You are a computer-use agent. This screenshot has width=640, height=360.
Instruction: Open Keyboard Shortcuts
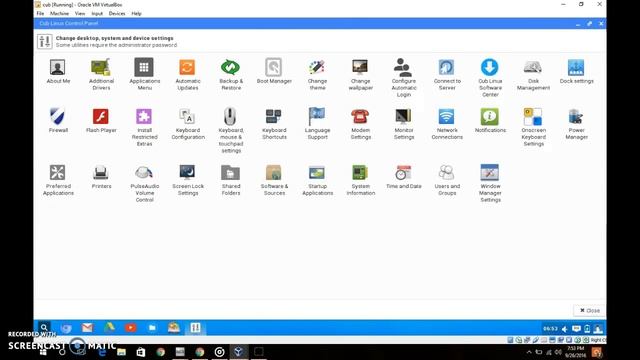coord(274,124)
